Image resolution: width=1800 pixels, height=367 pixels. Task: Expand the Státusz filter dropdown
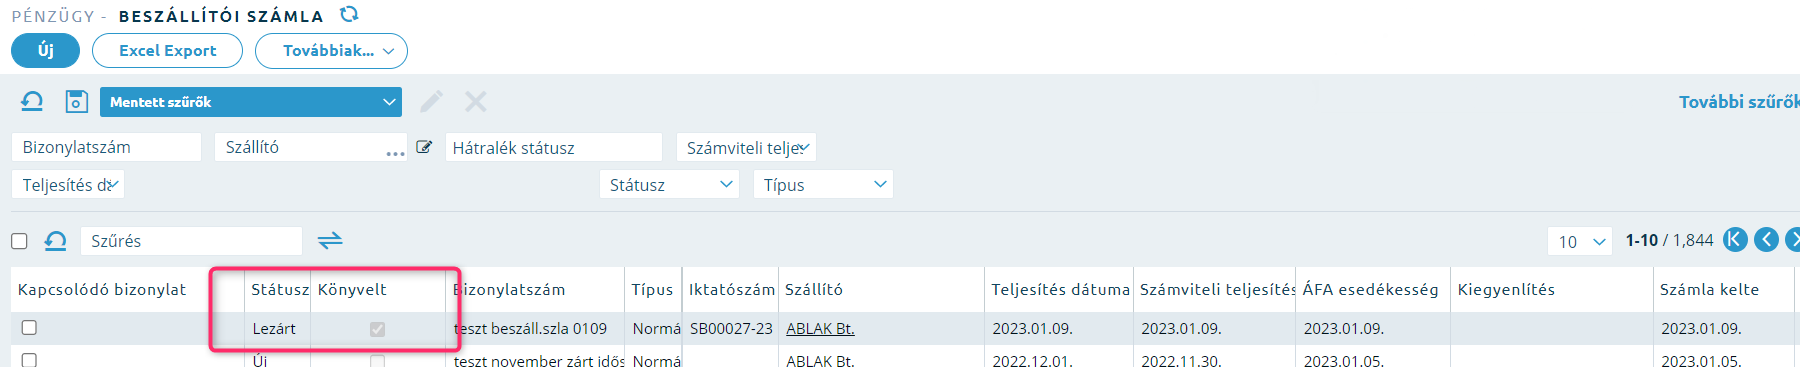[669, 185]
